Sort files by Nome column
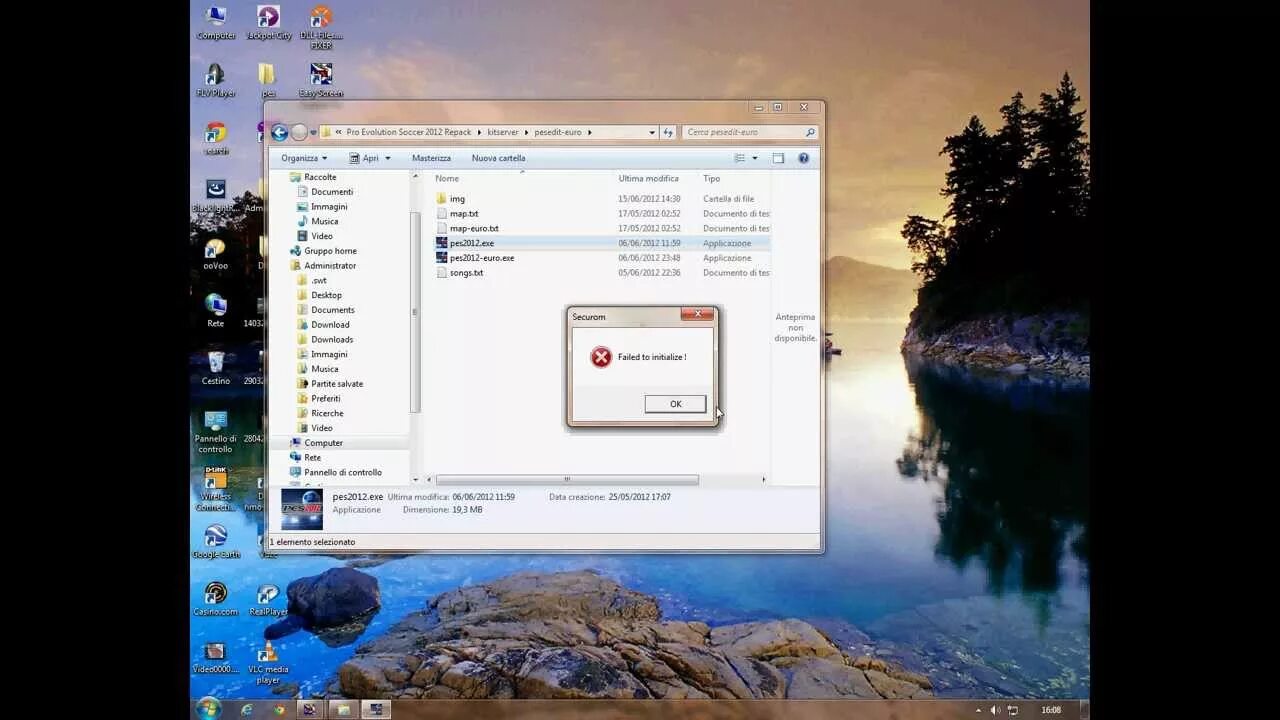The image size is (1280, 720). pyautogui.click(x=448, y=179)
